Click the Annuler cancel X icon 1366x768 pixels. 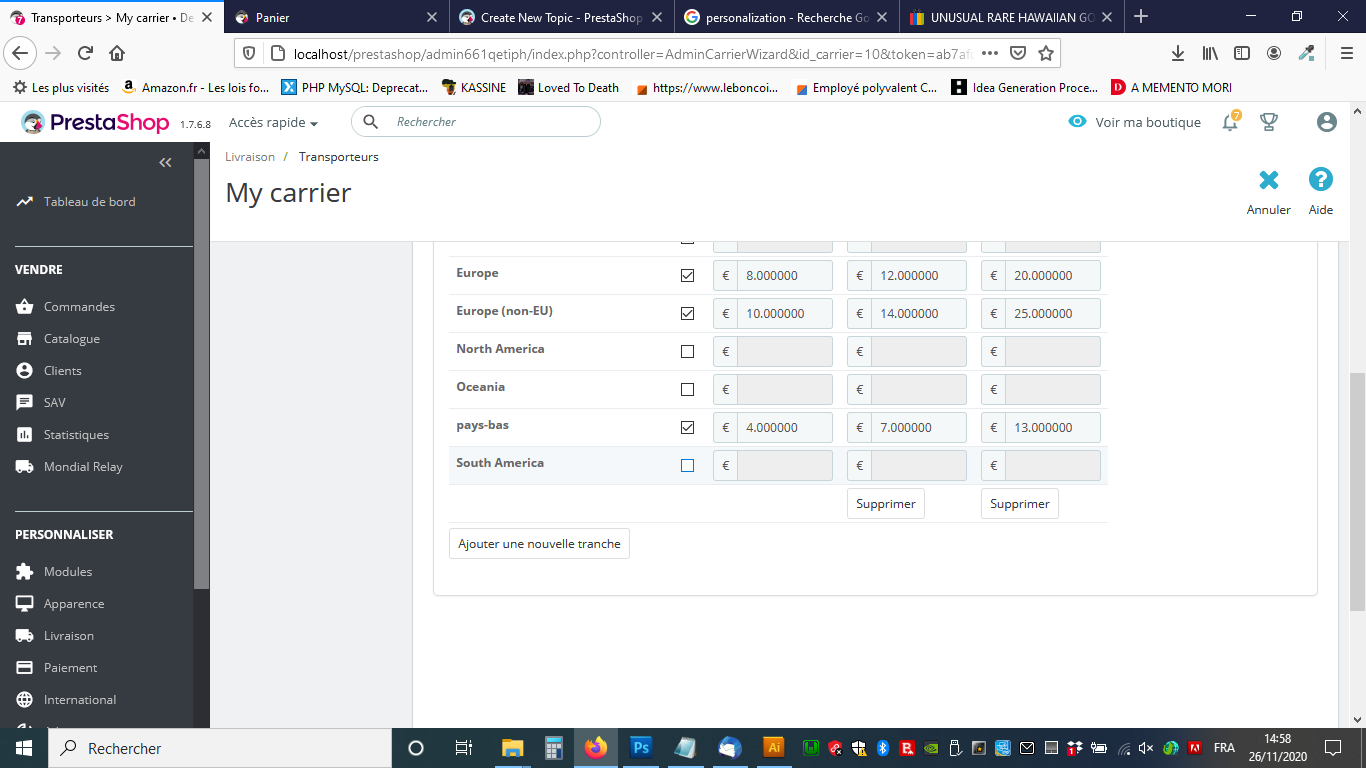pos(1269,180)
